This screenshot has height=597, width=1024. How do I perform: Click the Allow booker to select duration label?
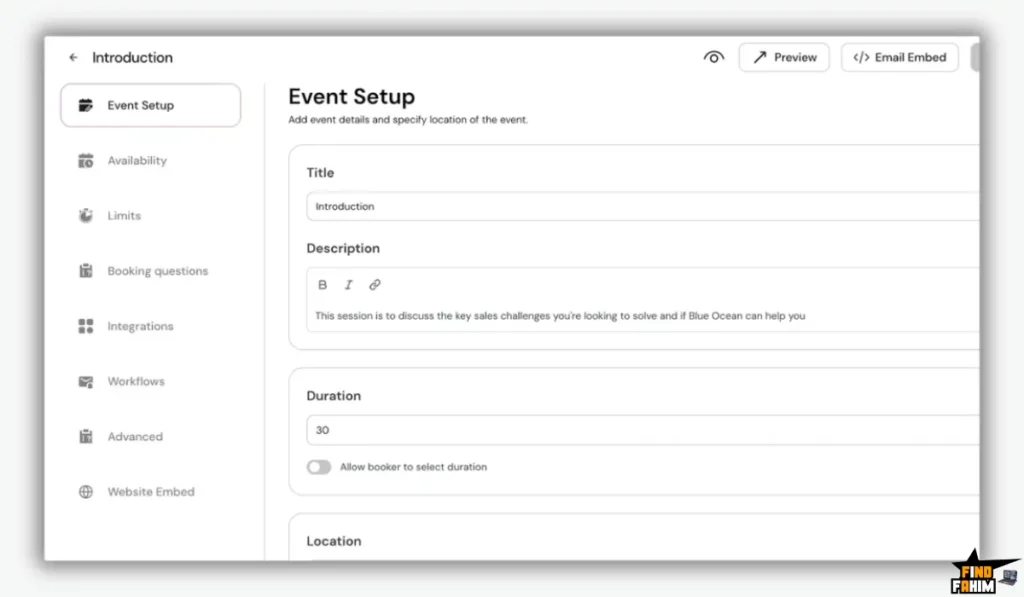pyautogui.click(x=413, y=467)
